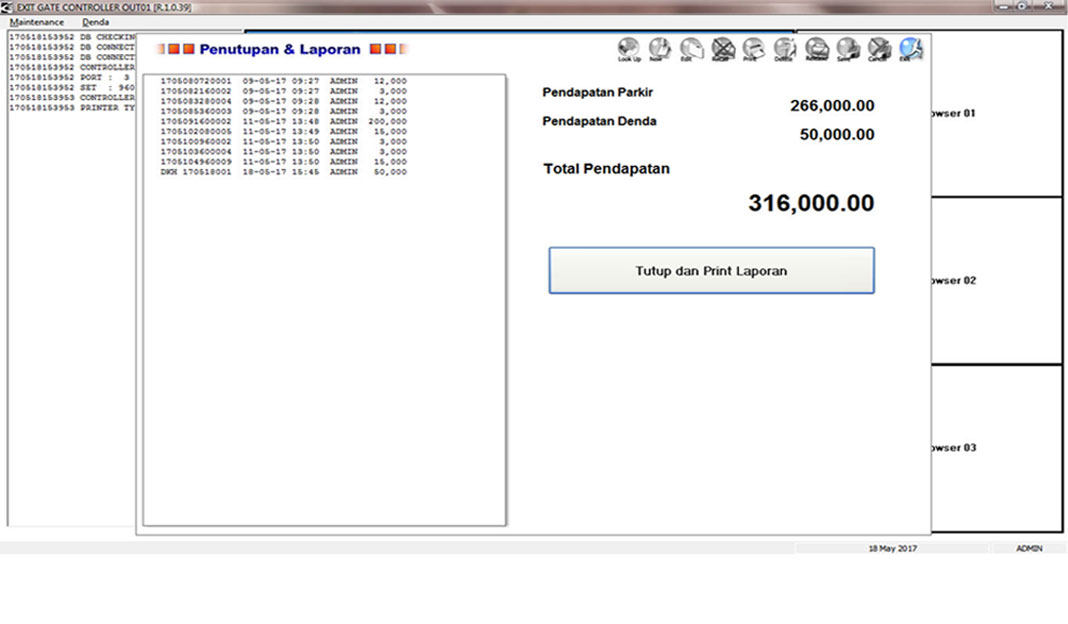Click the Delete toolbar icon

tap(785, 48)
